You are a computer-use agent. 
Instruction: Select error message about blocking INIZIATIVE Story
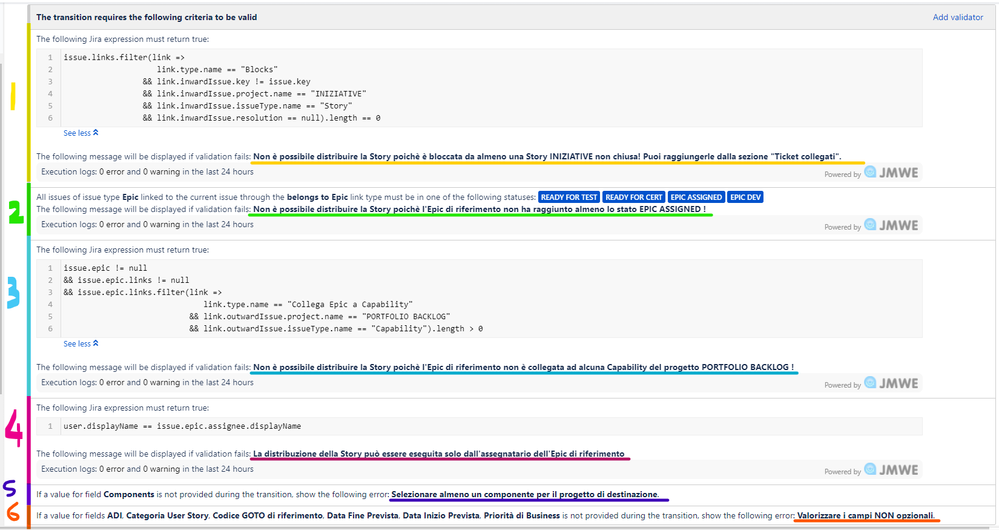(x=547, y=157)
